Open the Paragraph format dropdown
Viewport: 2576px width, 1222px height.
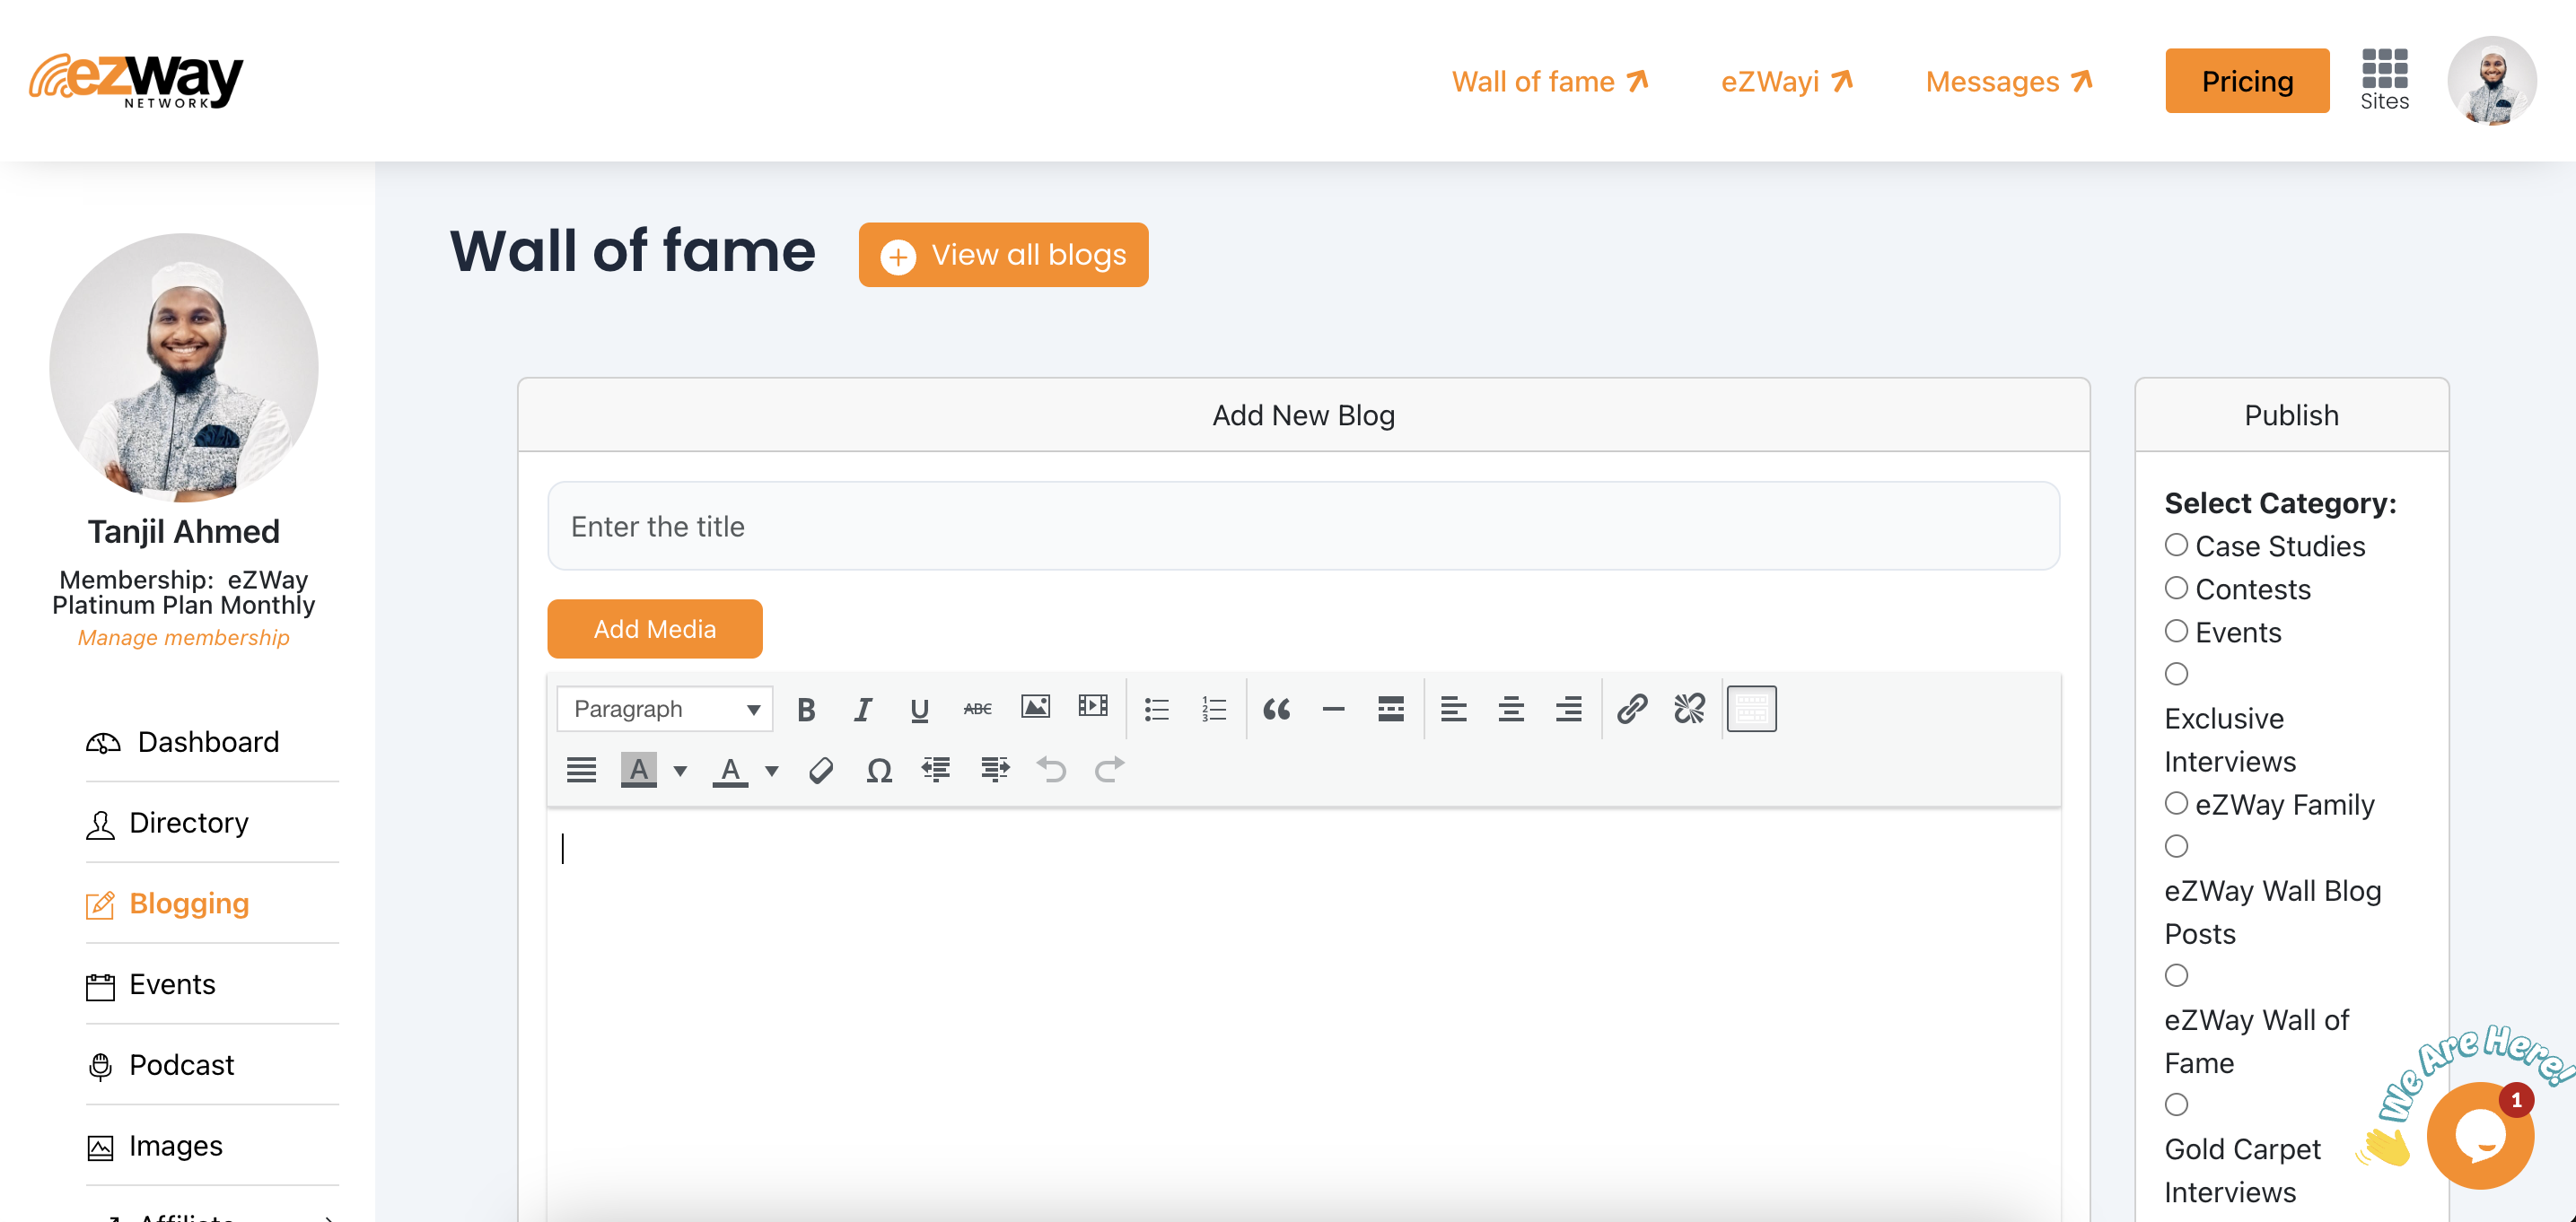[665, 709]
